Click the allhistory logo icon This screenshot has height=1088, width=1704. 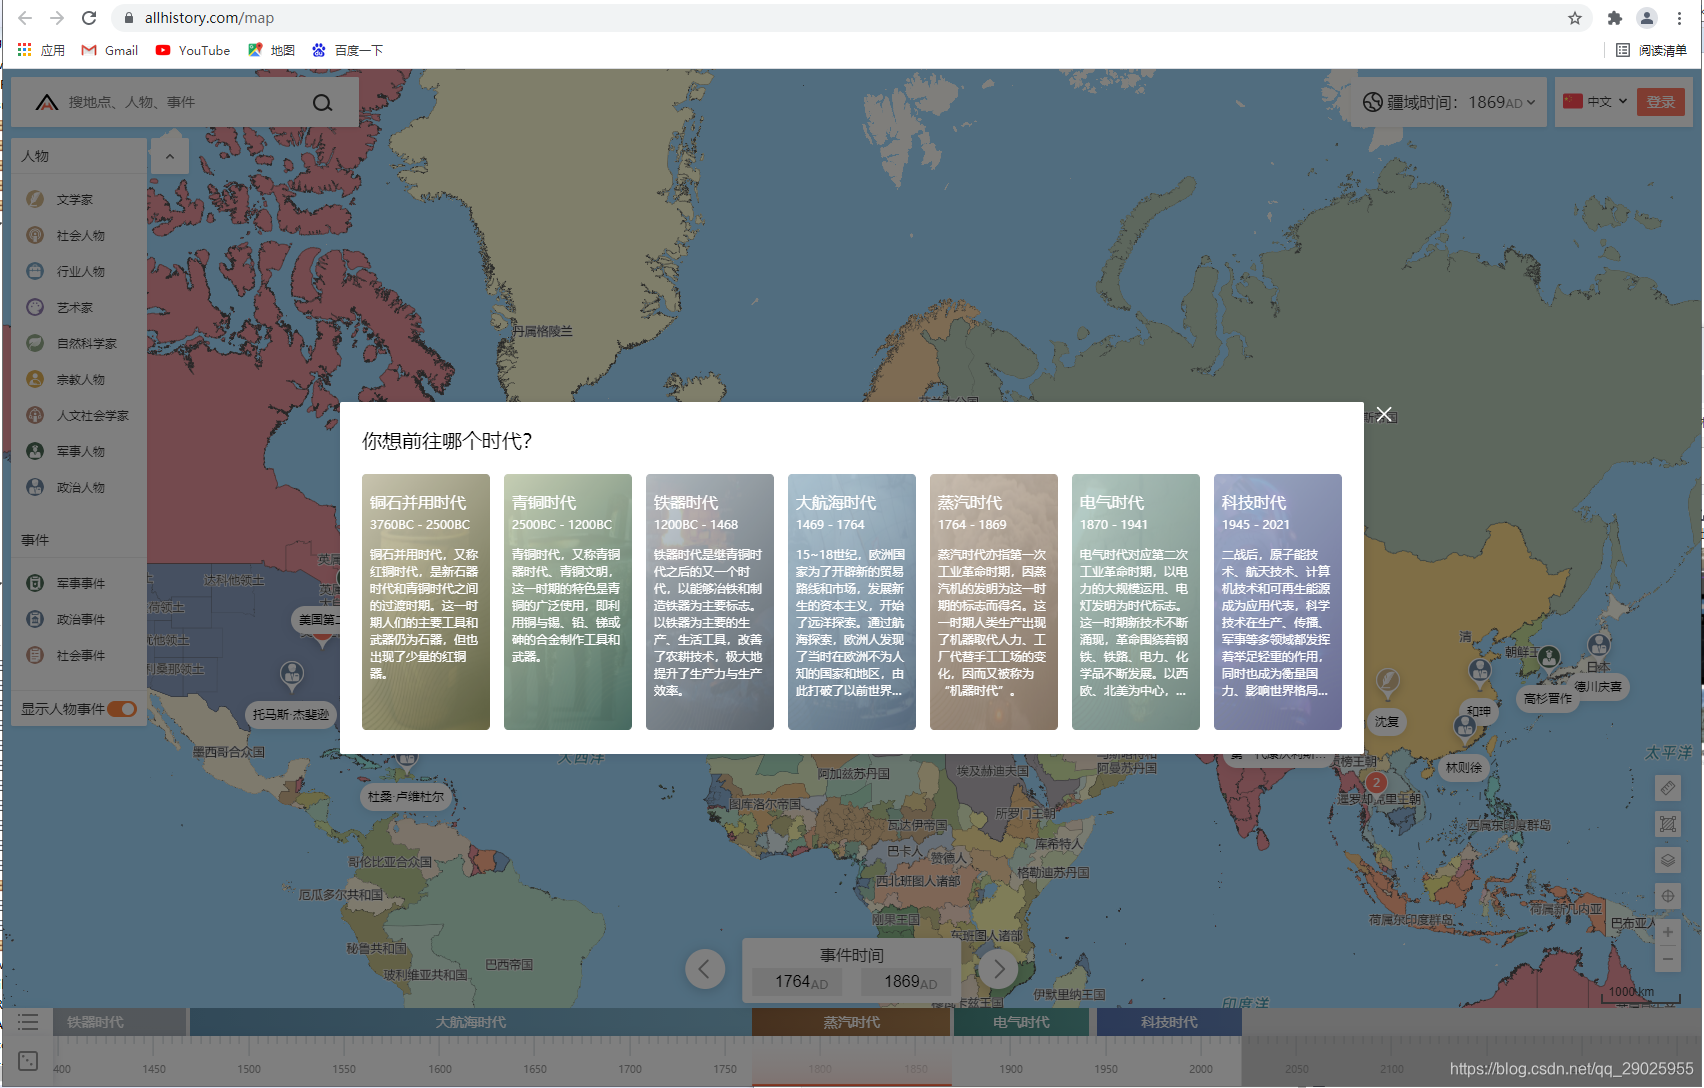[x=46, y=102]
